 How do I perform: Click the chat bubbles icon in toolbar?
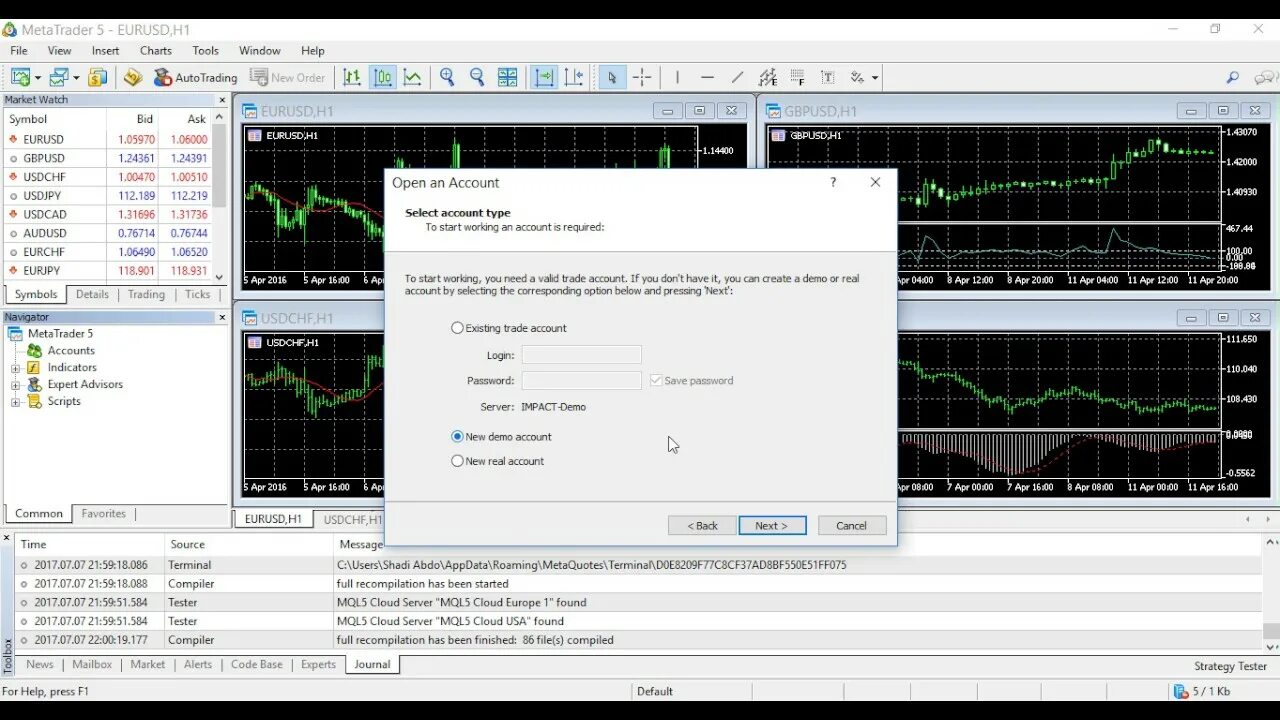click(1266, 77)
